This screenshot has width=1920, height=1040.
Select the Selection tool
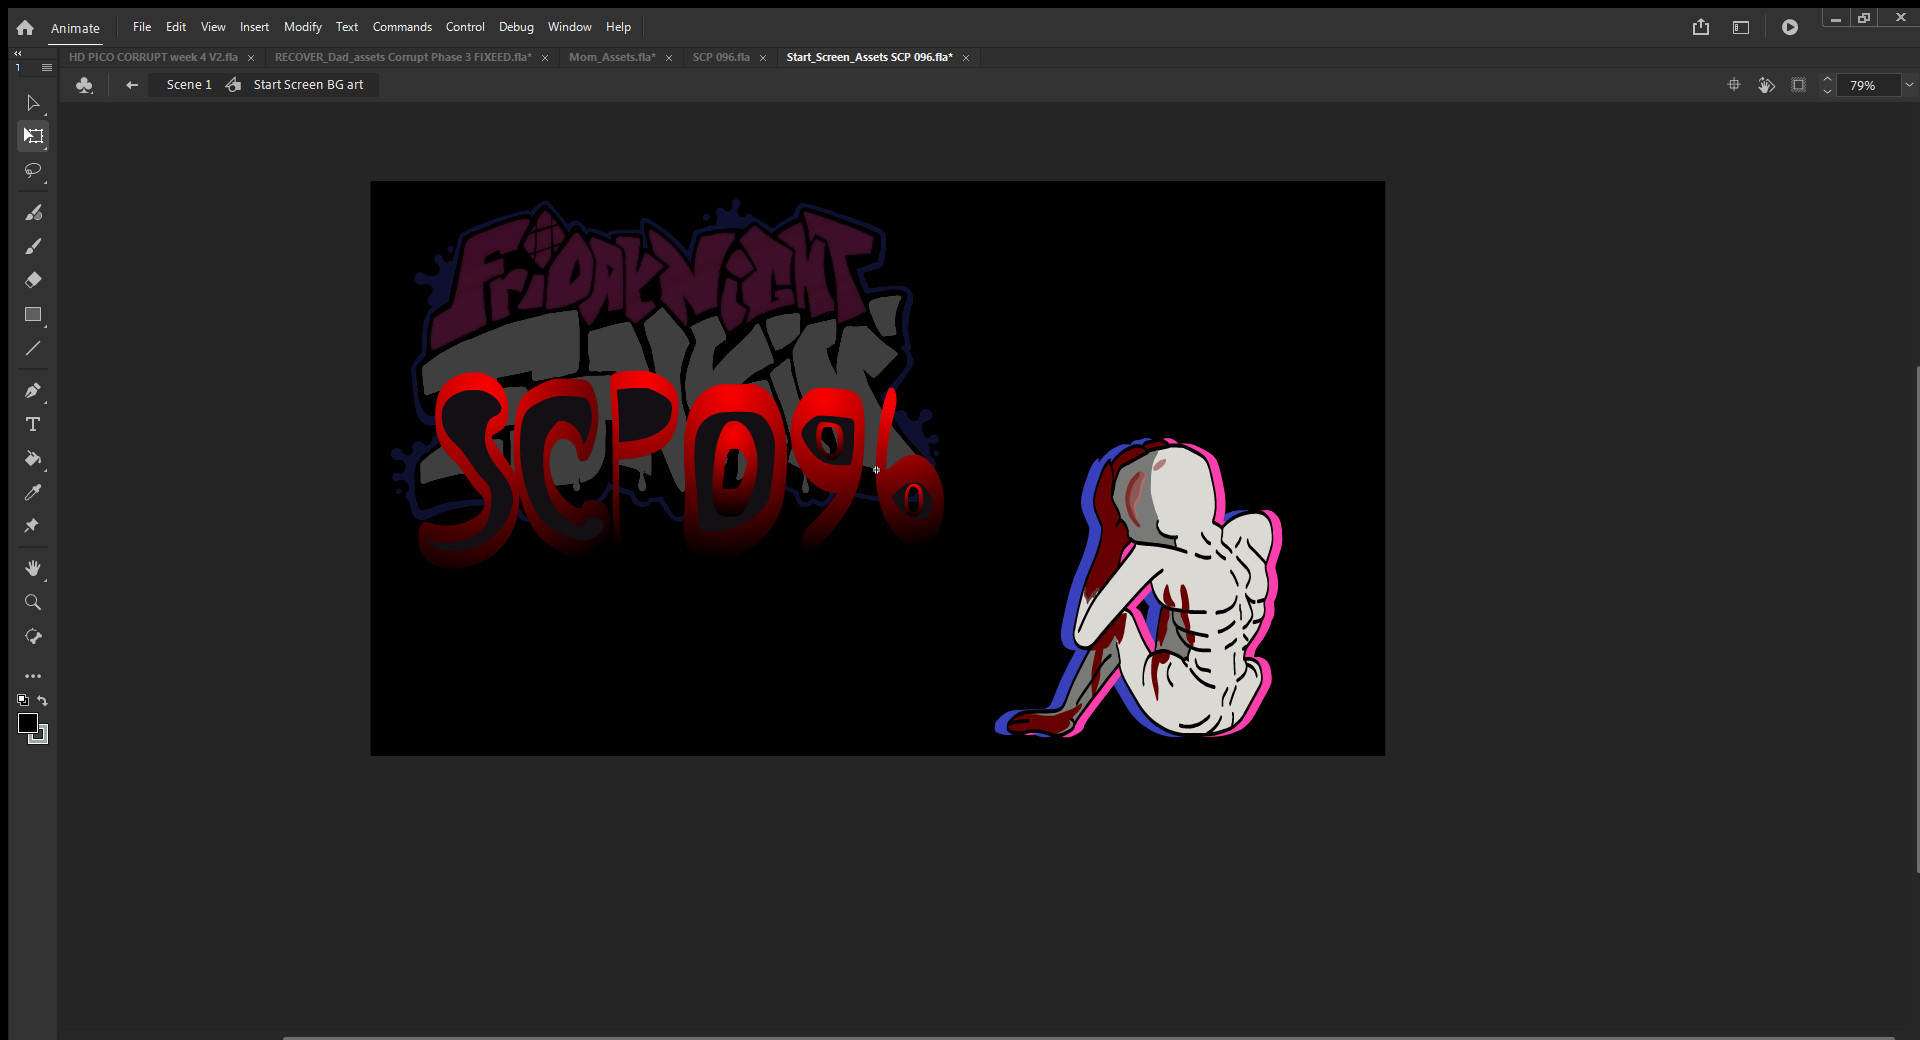[33, 103]
